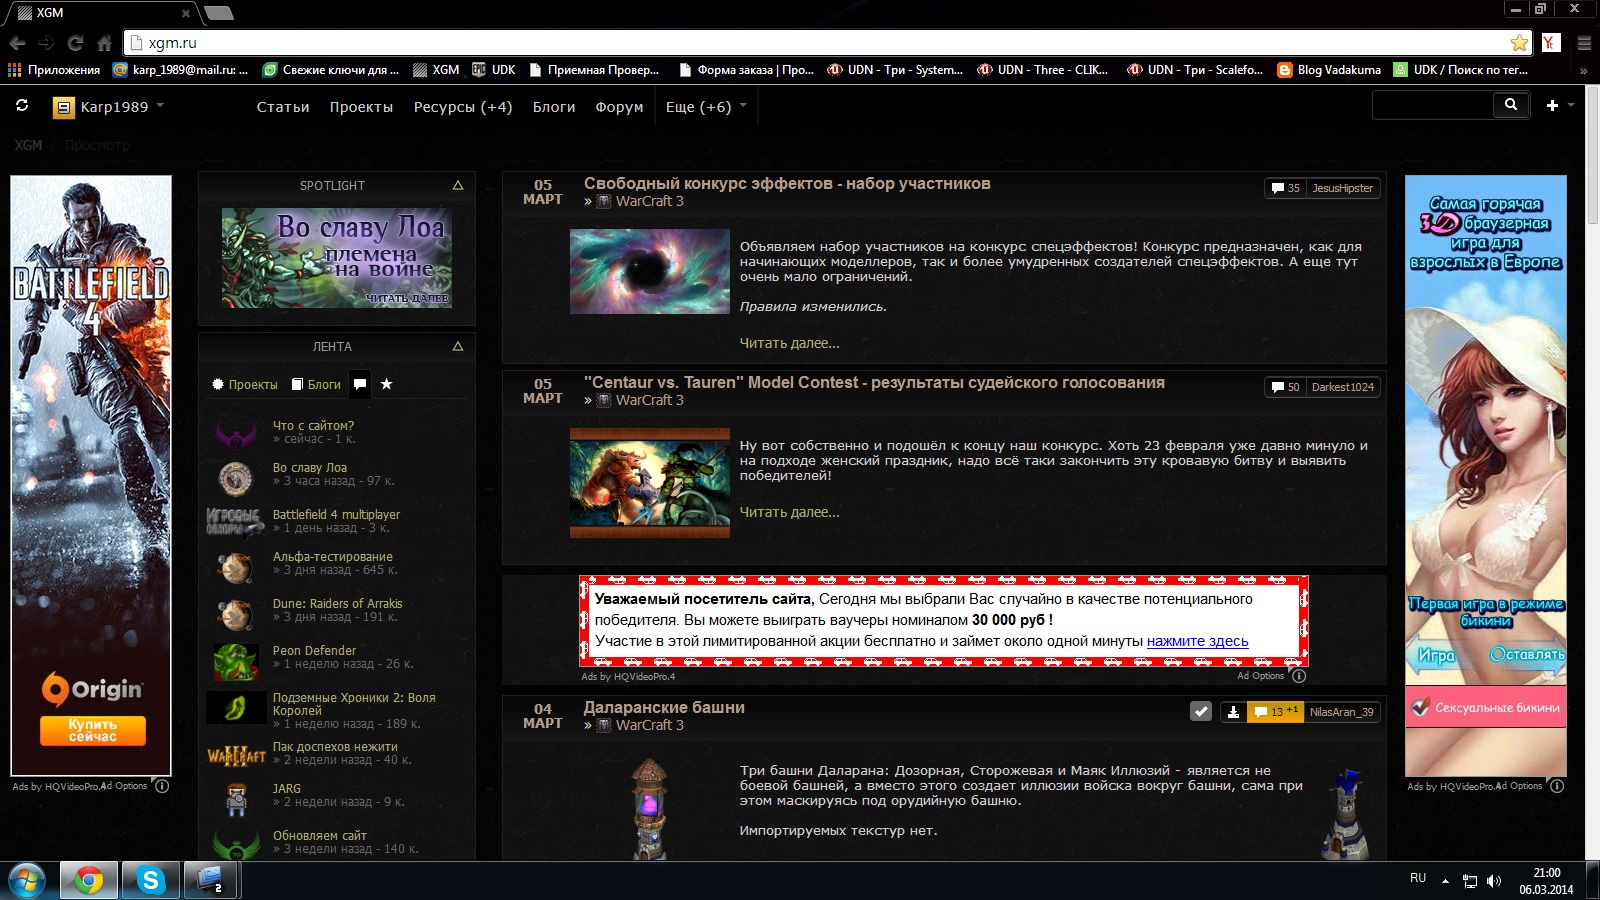Open the dropdown arrow beside the plus icon
This screenshot has height=900, width=1600.
[x=1571, y=105]
